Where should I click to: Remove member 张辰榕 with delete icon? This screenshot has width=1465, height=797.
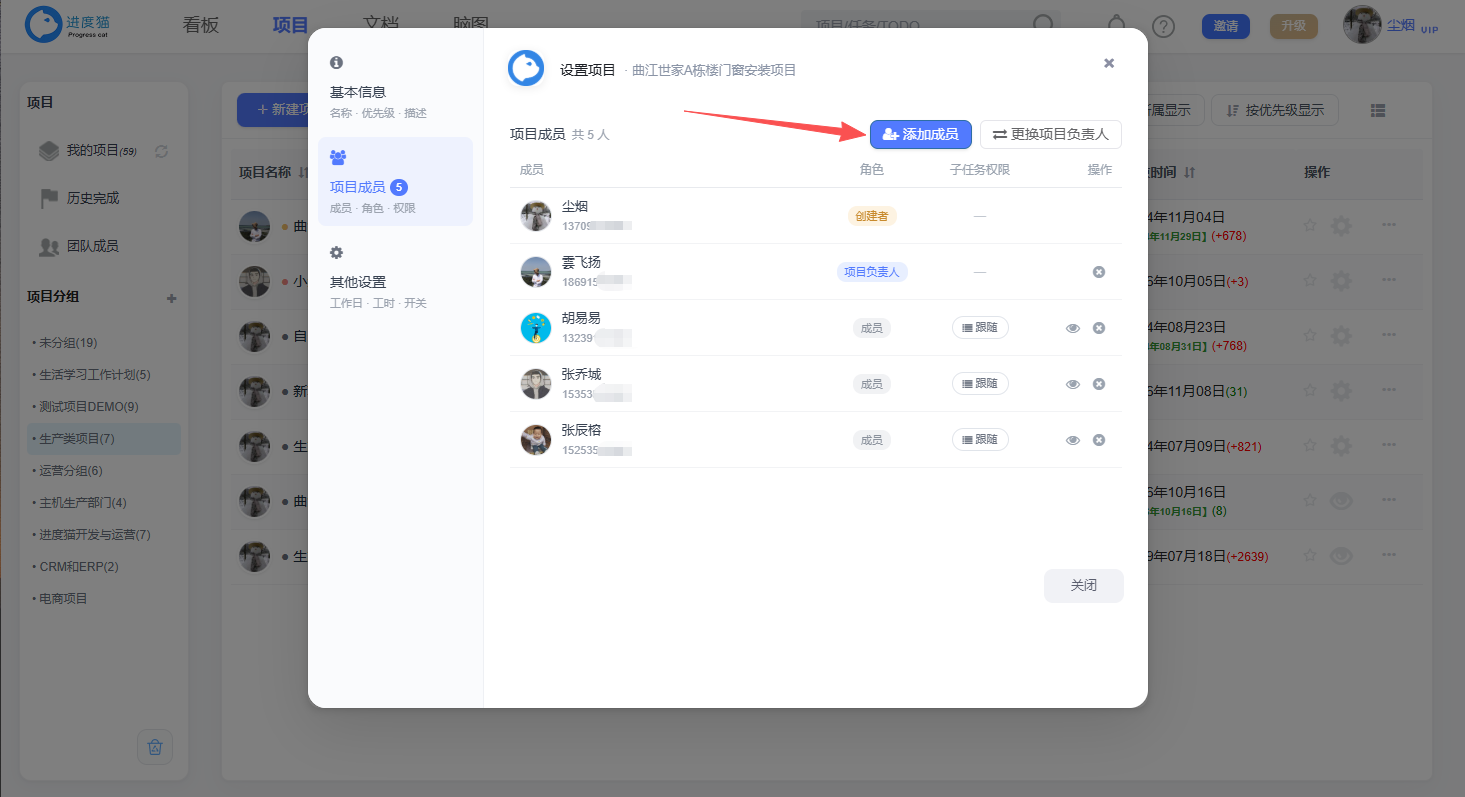[1098, 440]
